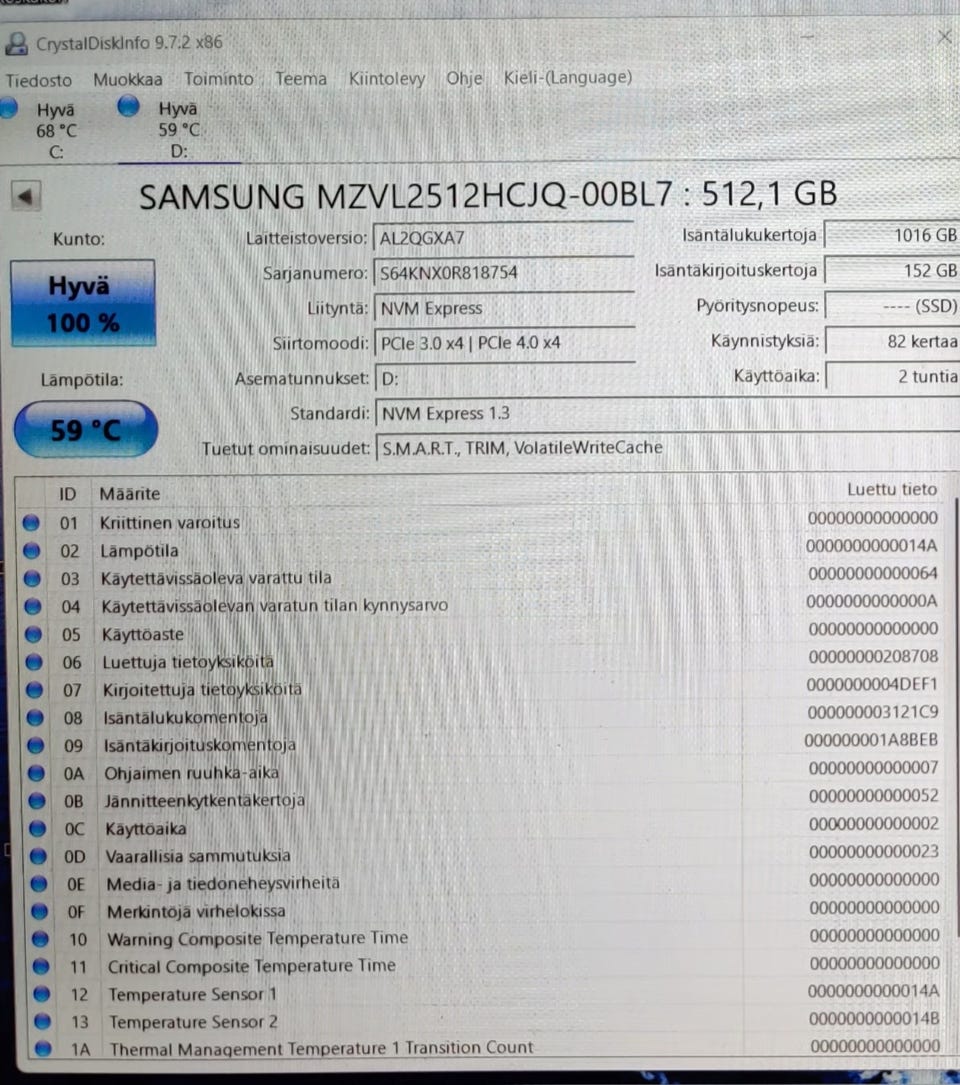Click the raw value 000000004DEF1
960x1085 pixels.
[872, 684]
